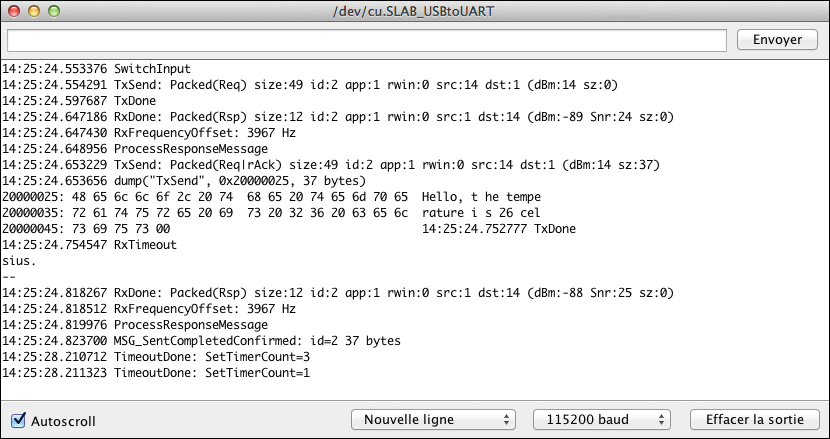830x439 pixels.
Task: Click the MSG_SentCompletedConfirmed log line
Action: coord(200,341)
